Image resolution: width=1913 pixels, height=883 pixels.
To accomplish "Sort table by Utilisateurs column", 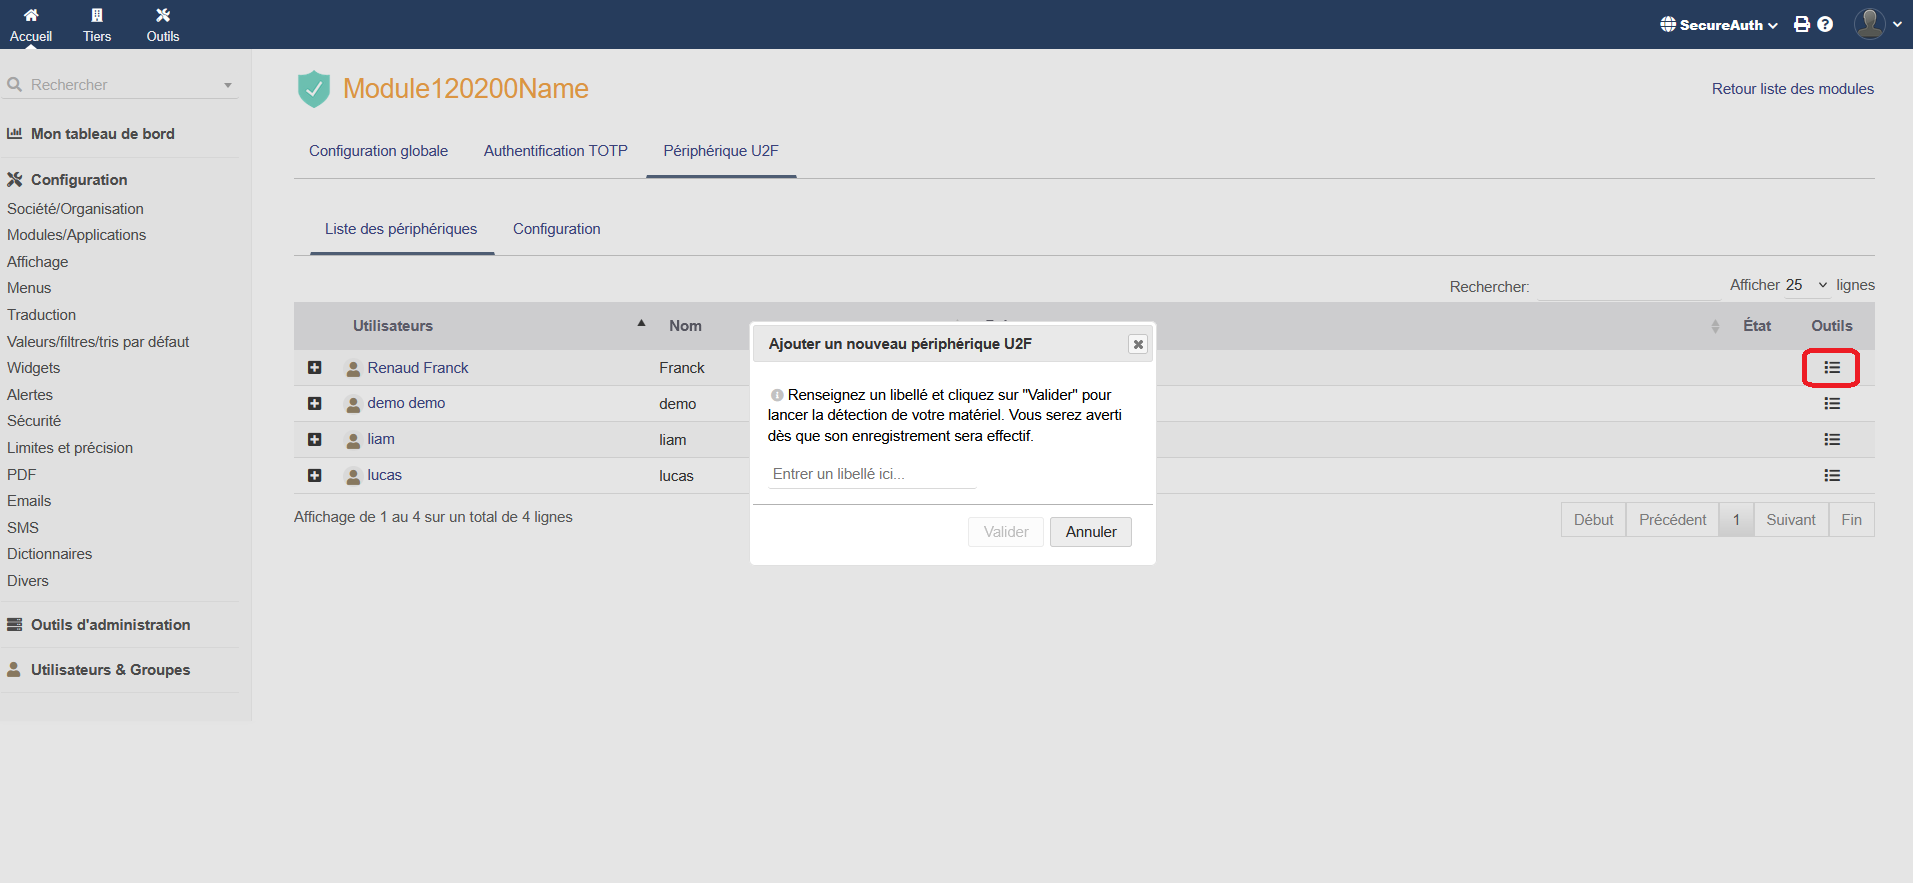I will (x=393, y=326).
